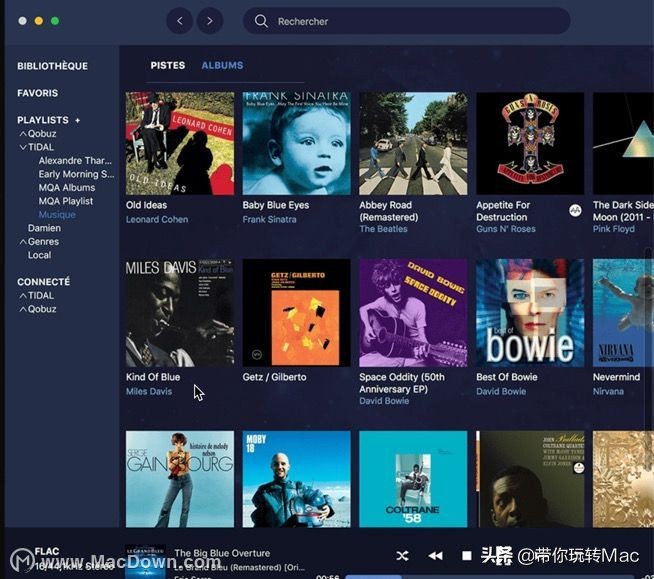The width and height of the screenshot is (654, 579).
Task: Click The Big Blue Overture track title
Action: point(222,553)
